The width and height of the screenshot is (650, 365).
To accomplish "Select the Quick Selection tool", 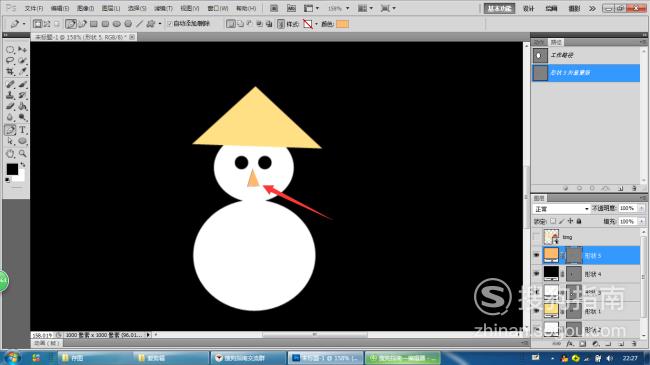I will tap(22, 61).
